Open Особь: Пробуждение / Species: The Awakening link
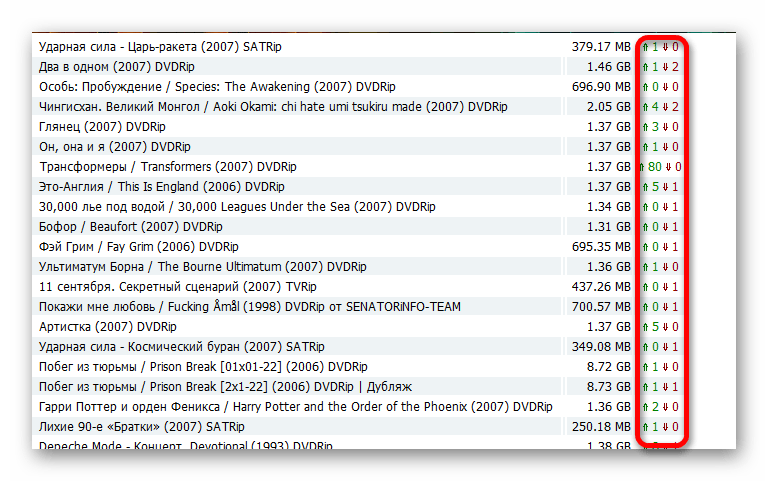This screenshot has width=768, height=481. click(217, 87)
